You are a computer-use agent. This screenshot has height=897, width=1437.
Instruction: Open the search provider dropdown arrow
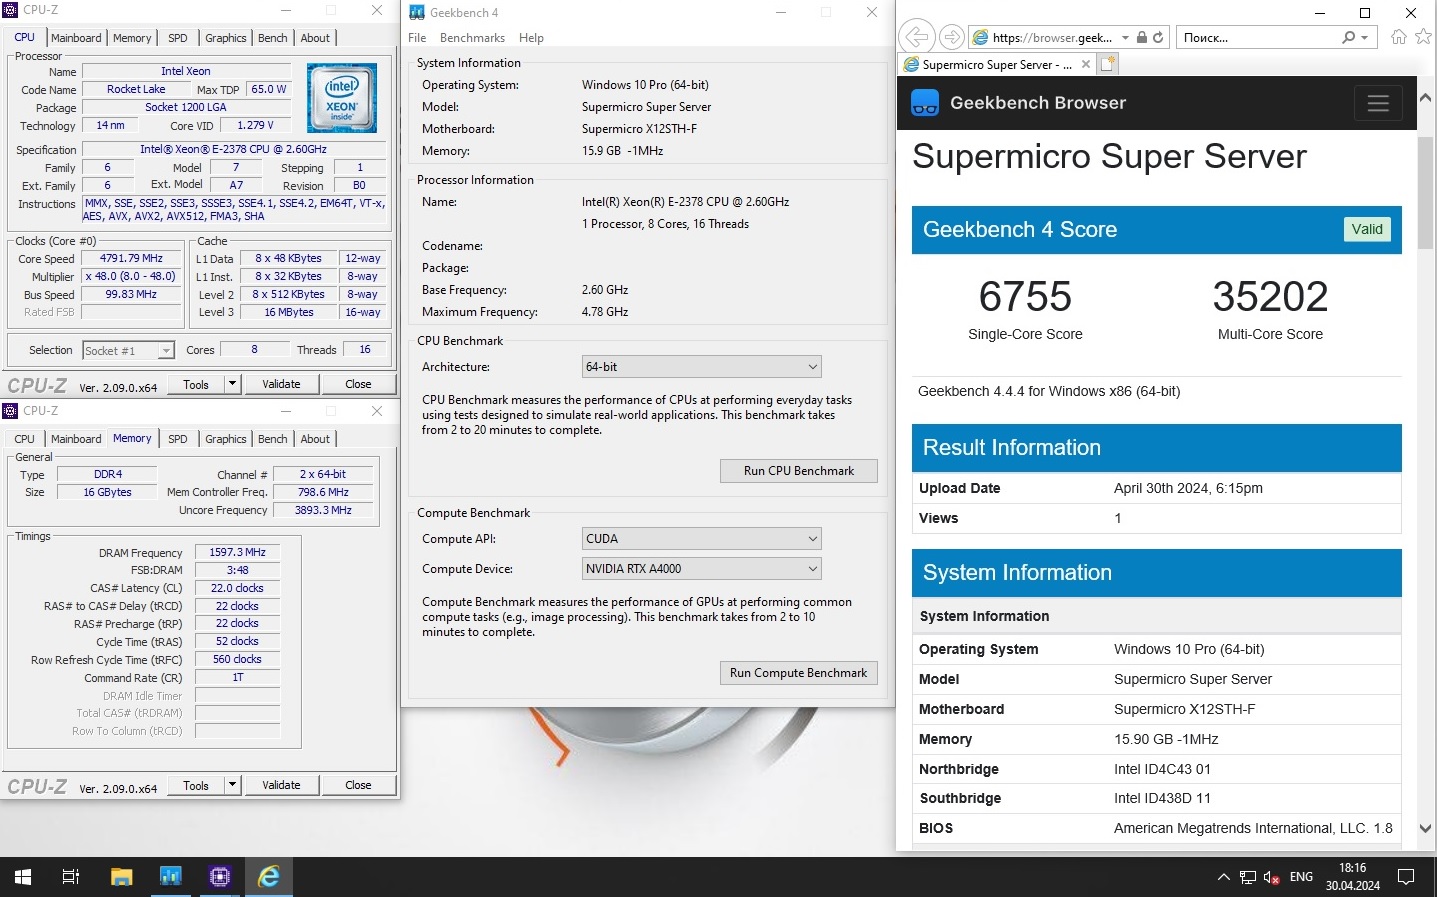(1364, 37)
